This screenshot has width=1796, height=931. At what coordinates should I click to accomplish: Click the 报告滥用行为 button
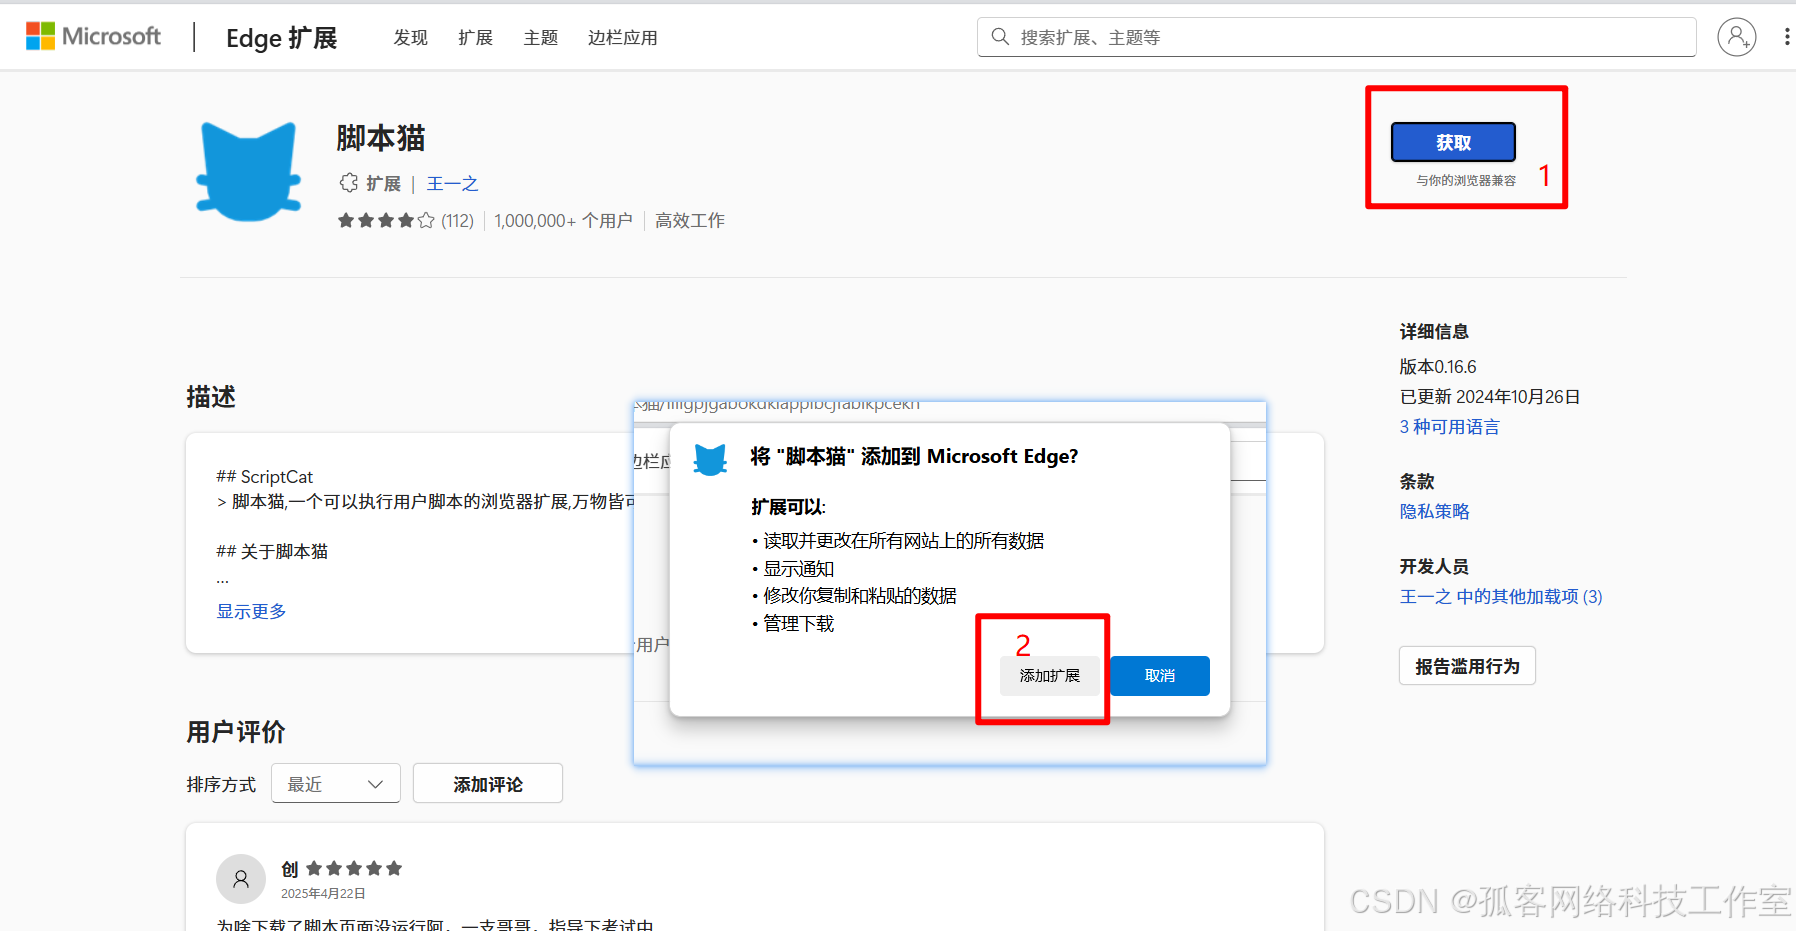(1467, 666)
